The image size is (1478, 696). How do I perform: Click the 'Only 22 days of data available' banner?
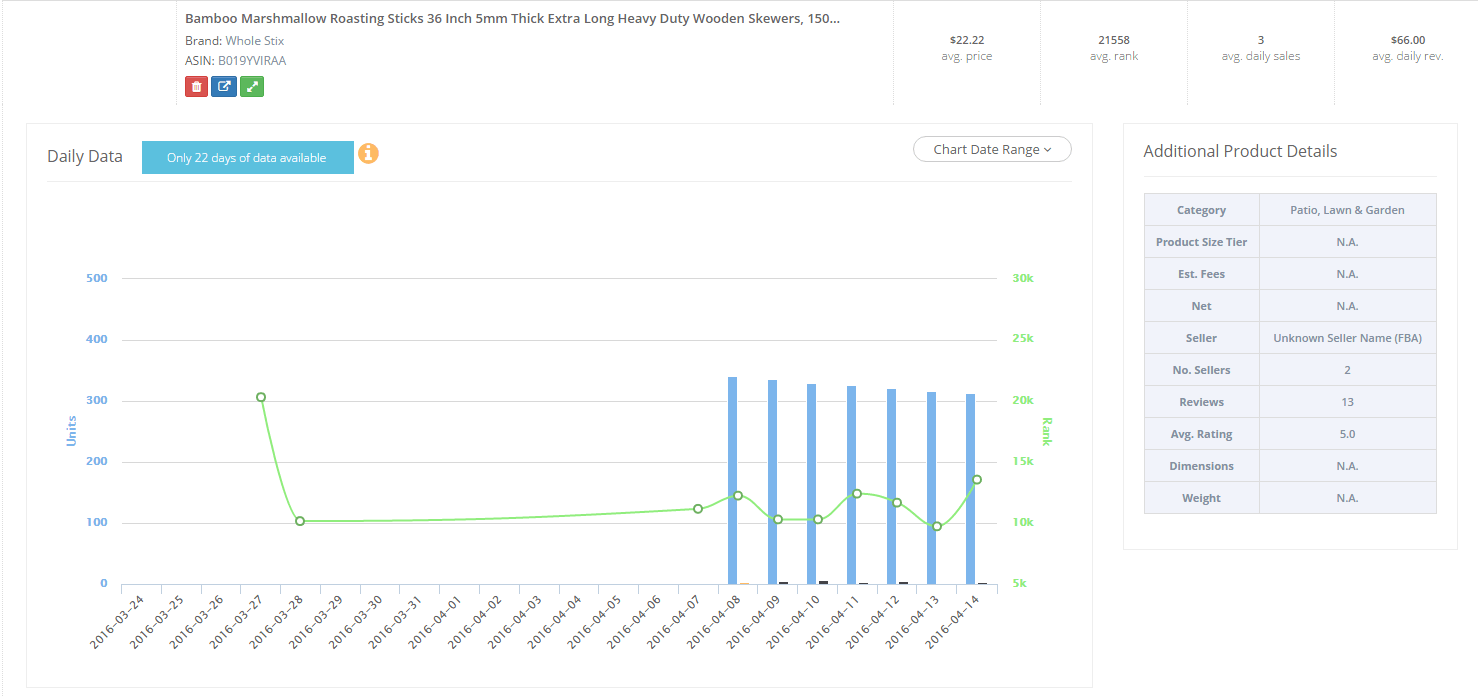click(247, 157)
